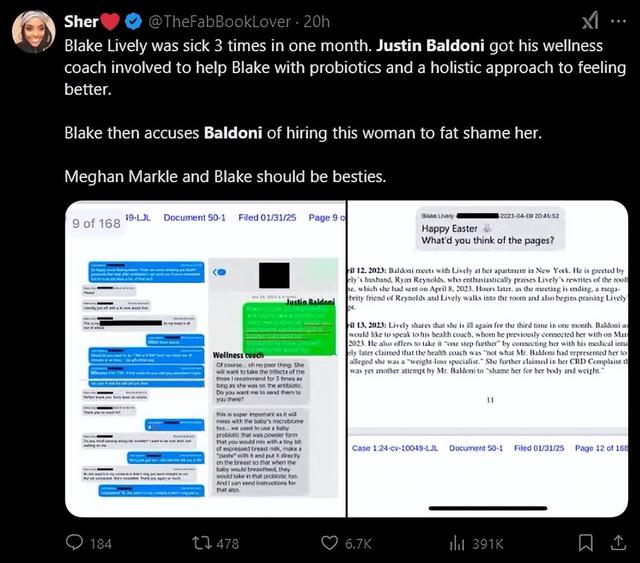
Task: Bookmark this post
Action: click(x=587, y=543)
